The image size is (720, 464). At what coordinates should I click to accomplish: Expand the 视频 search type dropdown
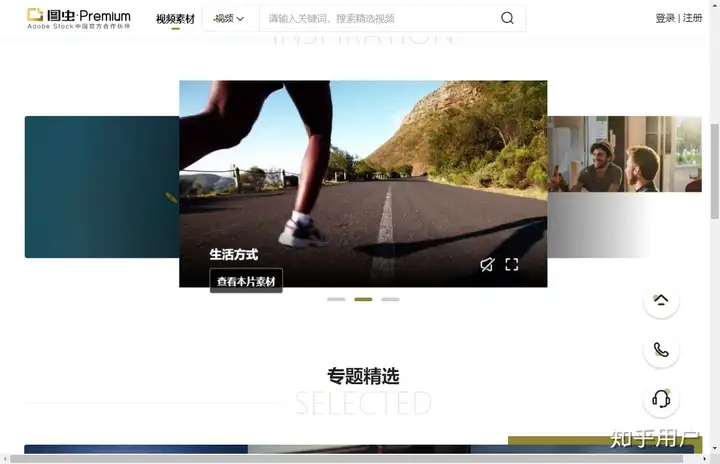(229, 19)
